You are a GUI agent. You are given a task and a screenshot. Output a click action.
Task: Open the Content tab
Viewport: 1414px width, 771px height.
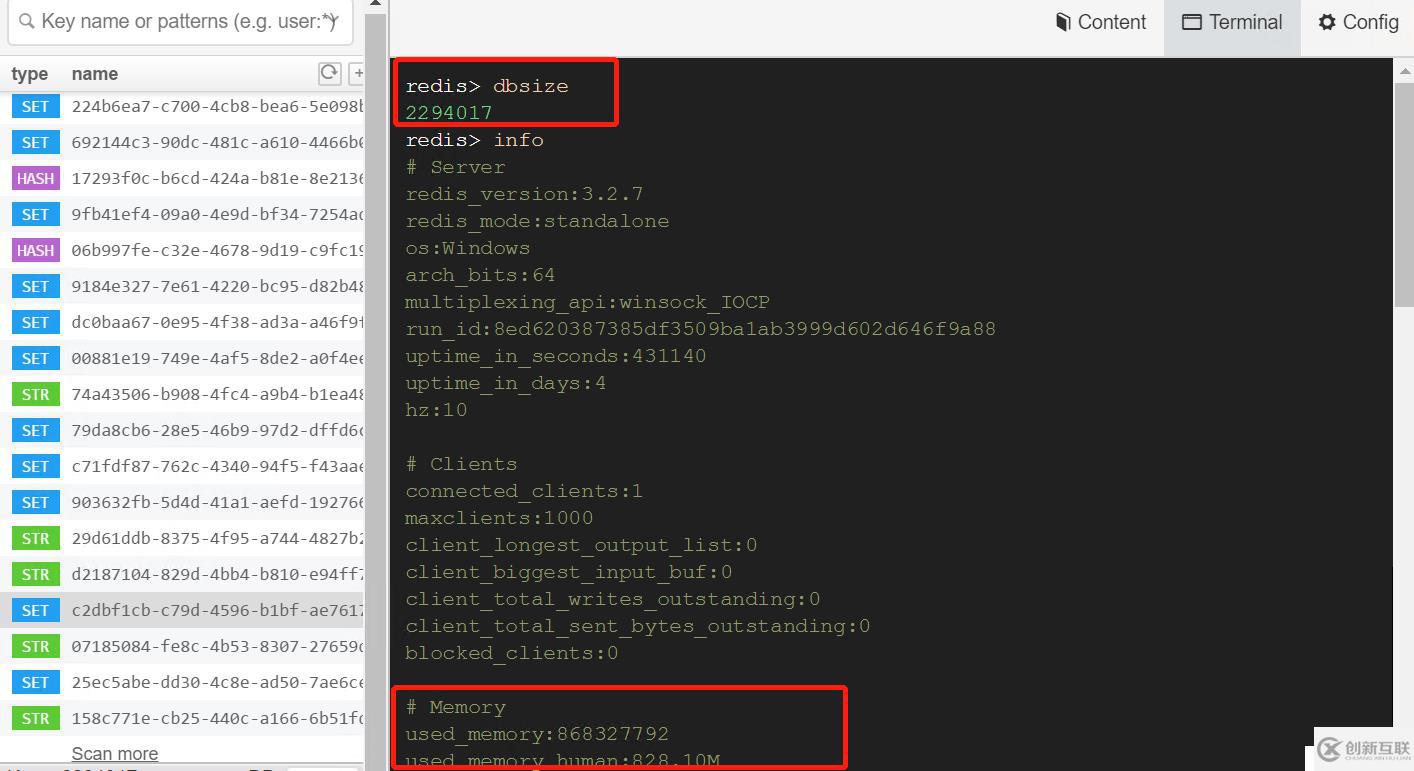[x=1101, y=22]
